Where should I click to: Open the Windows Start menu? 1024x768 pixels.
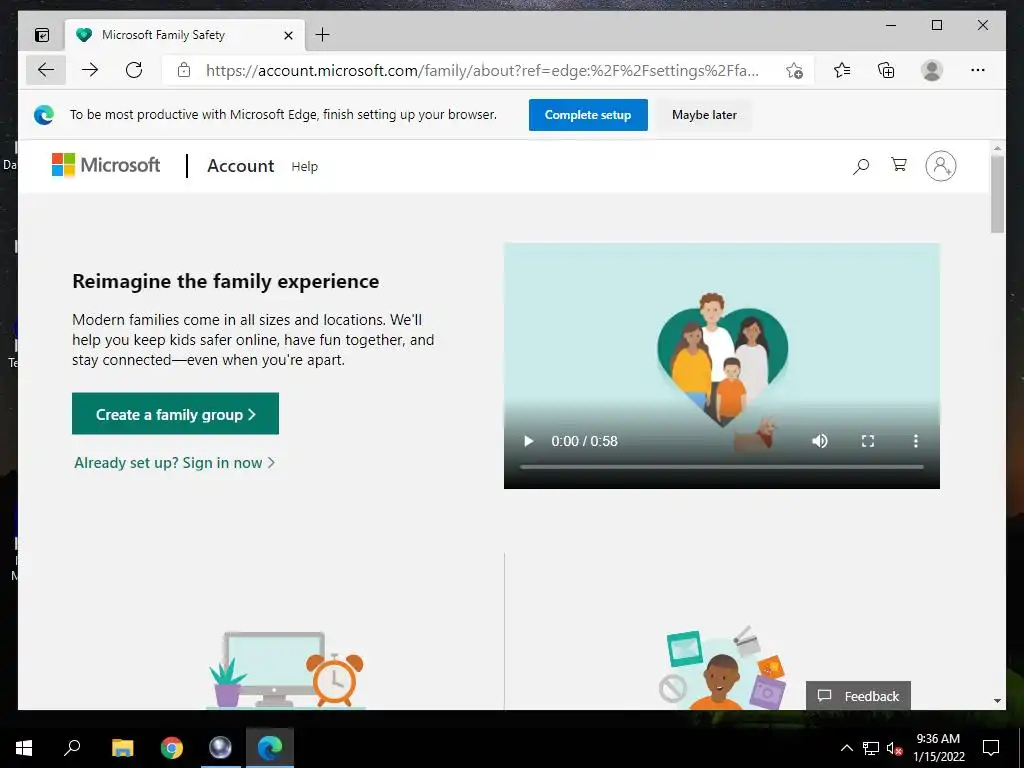[x=24, y=748]
